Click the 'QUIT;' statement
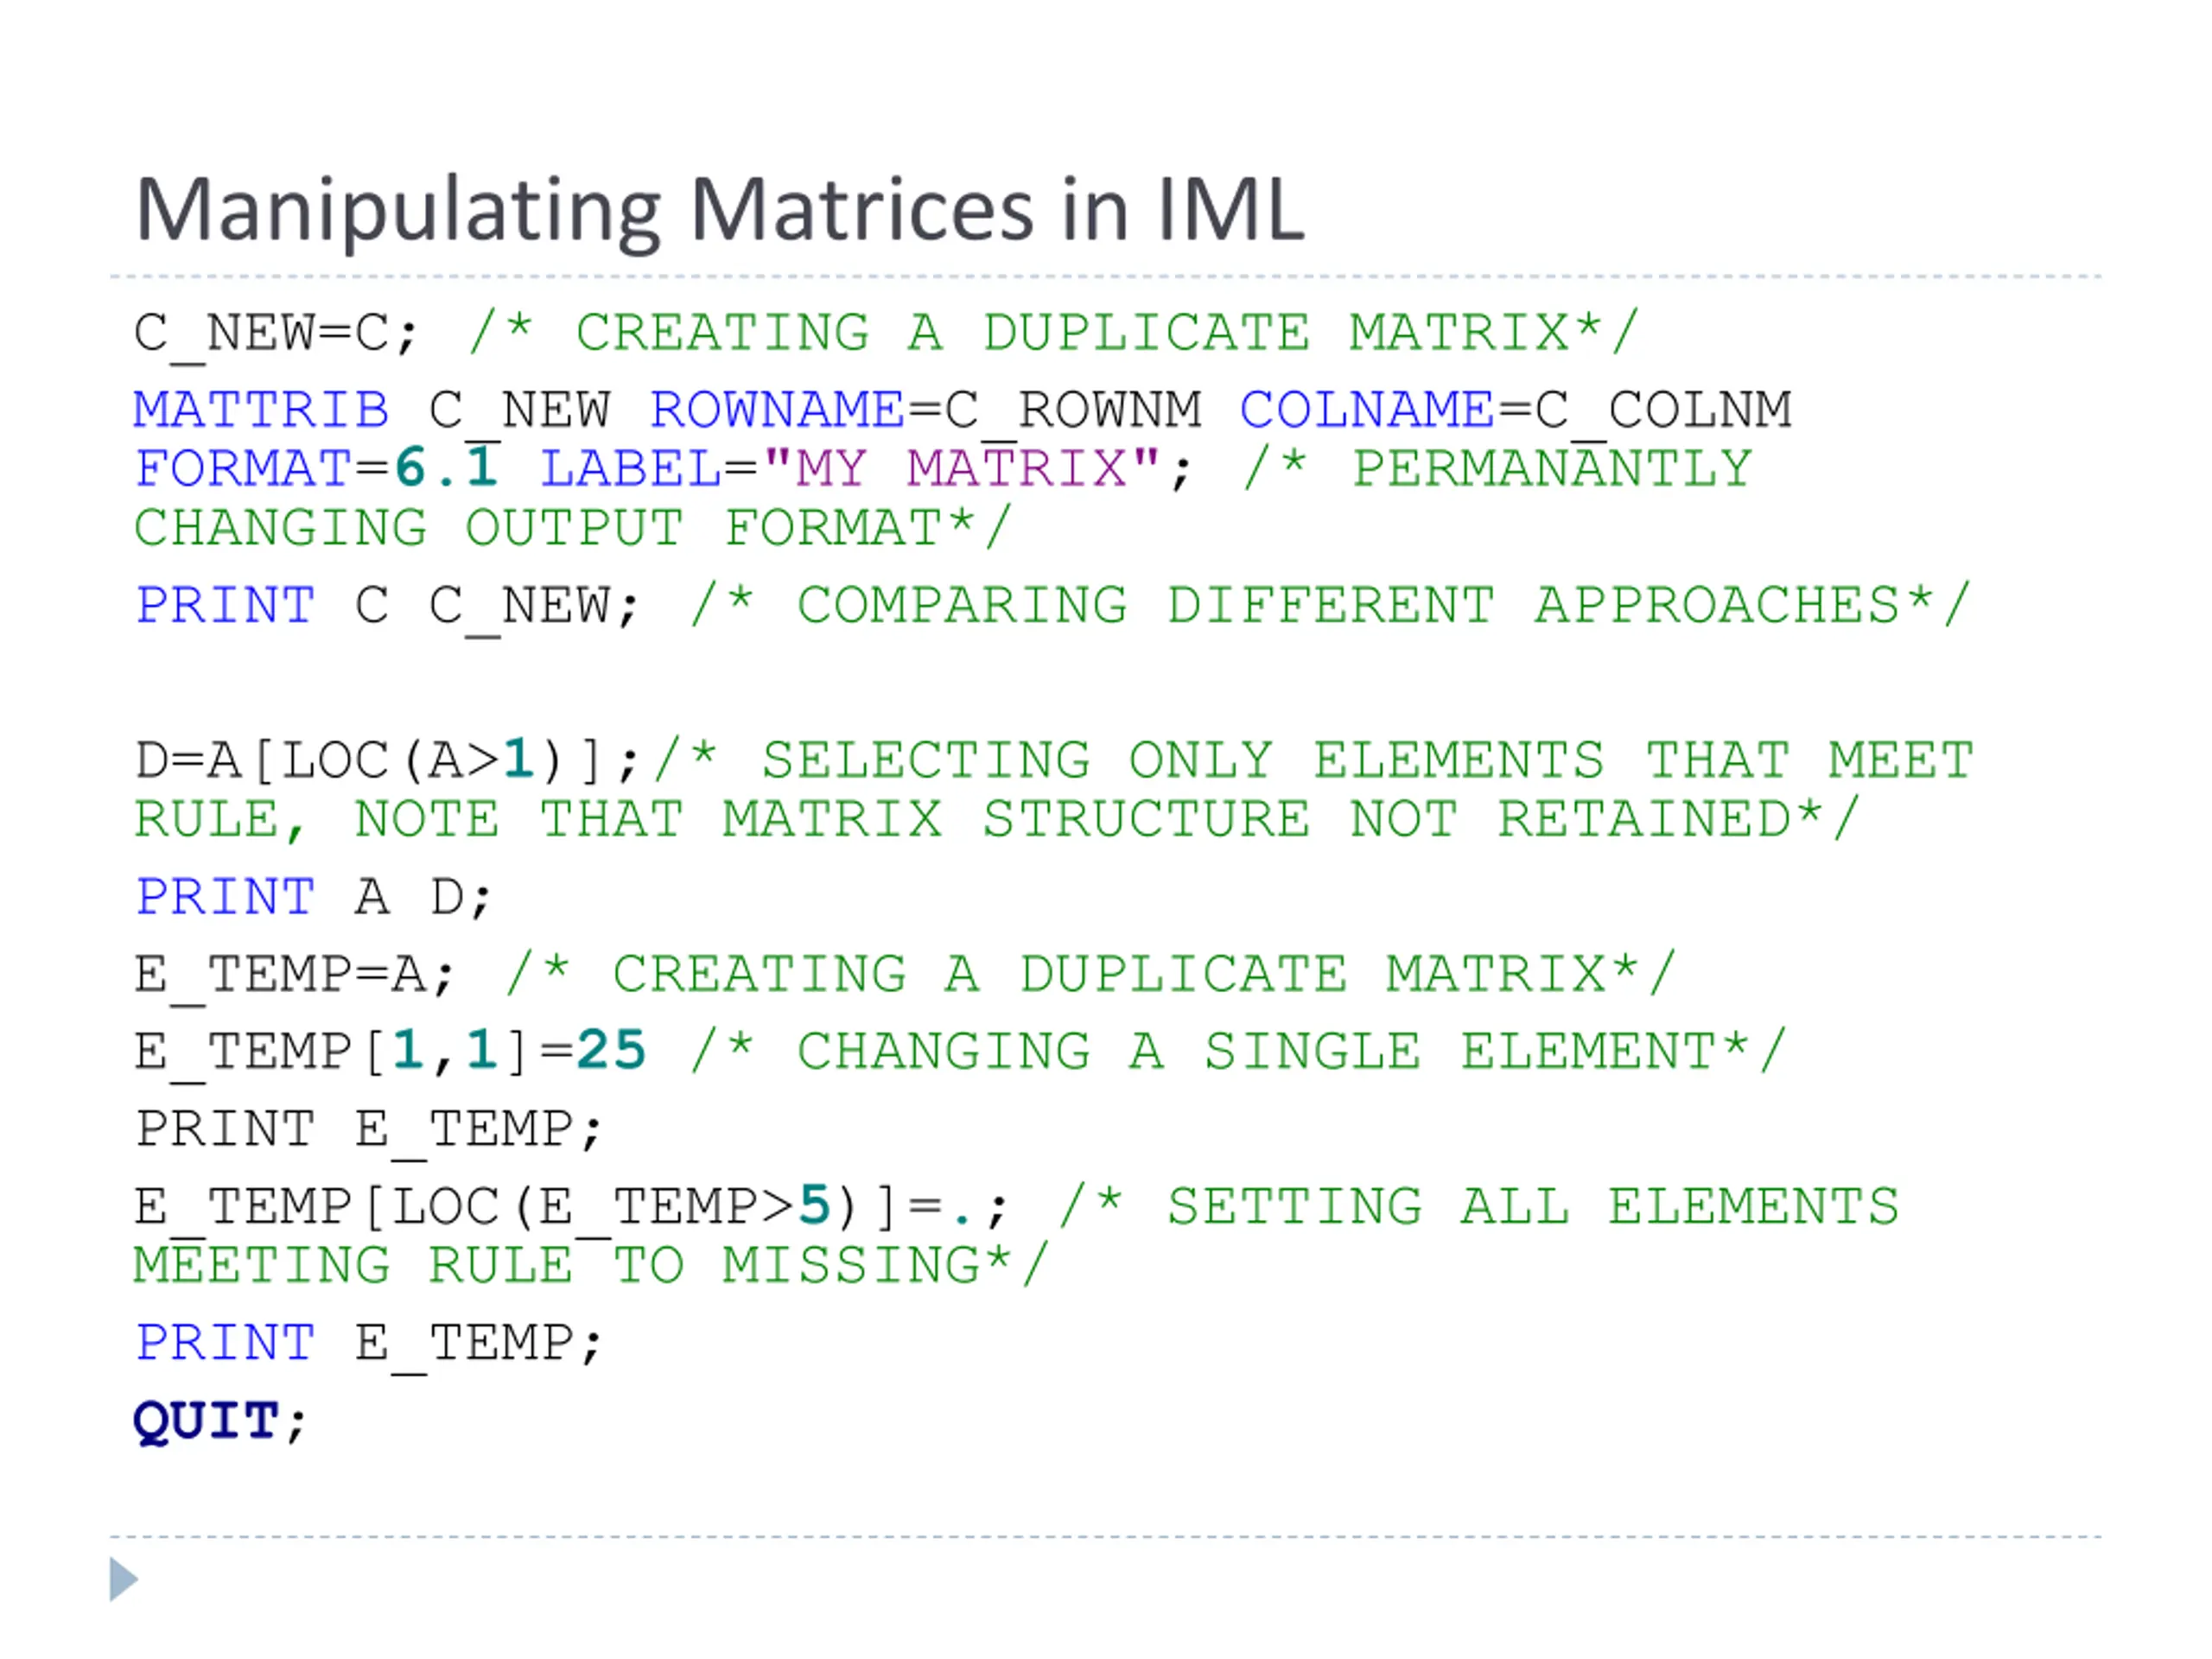This screenshot has height=1659, width=2212. pyautogui.click(x=220, y=1422)
